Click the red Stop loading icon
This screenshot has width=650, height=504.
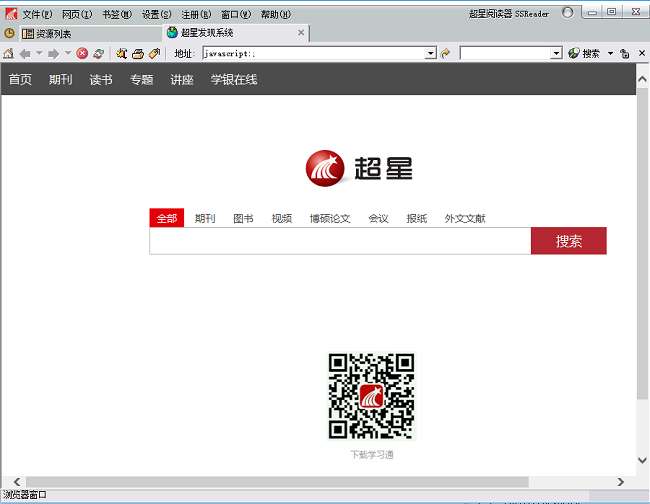(x=82, y=53)
